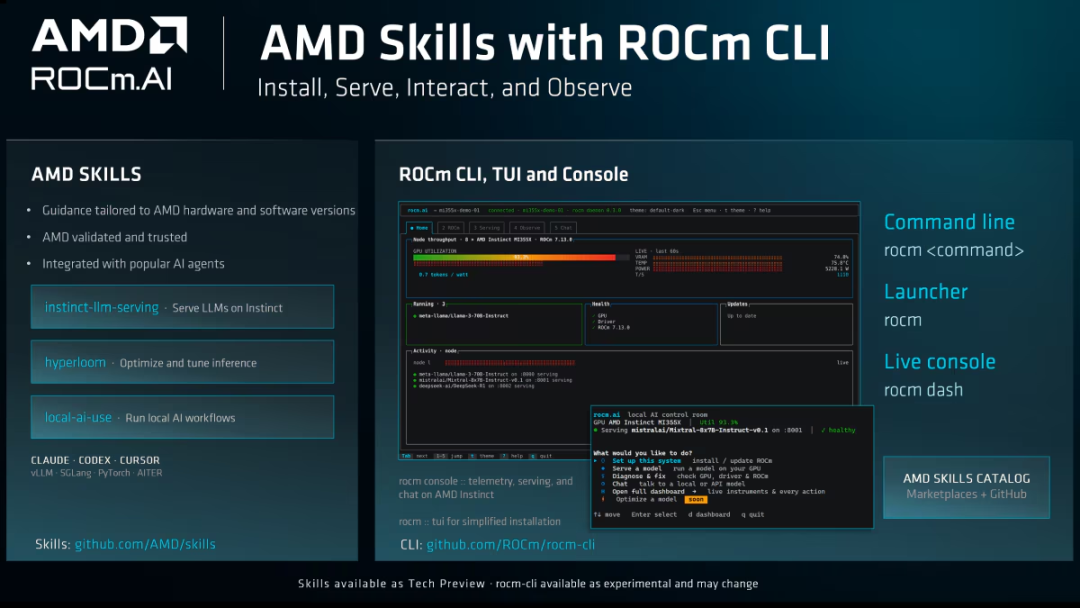This screenshot has height=608, width=1080.
Task: Click the AMD SKILLS CATALOG button
Action: click(x=966, y=487)
